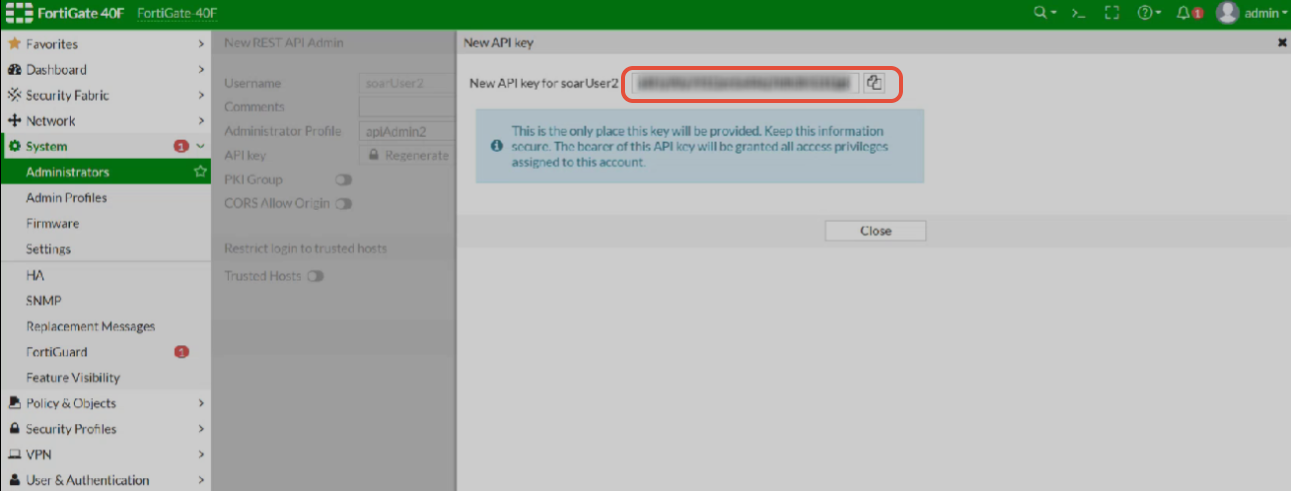This screenshot has width=1291, height=491.
Task: Expand the Dashboard menu
Action: point(105,70)
